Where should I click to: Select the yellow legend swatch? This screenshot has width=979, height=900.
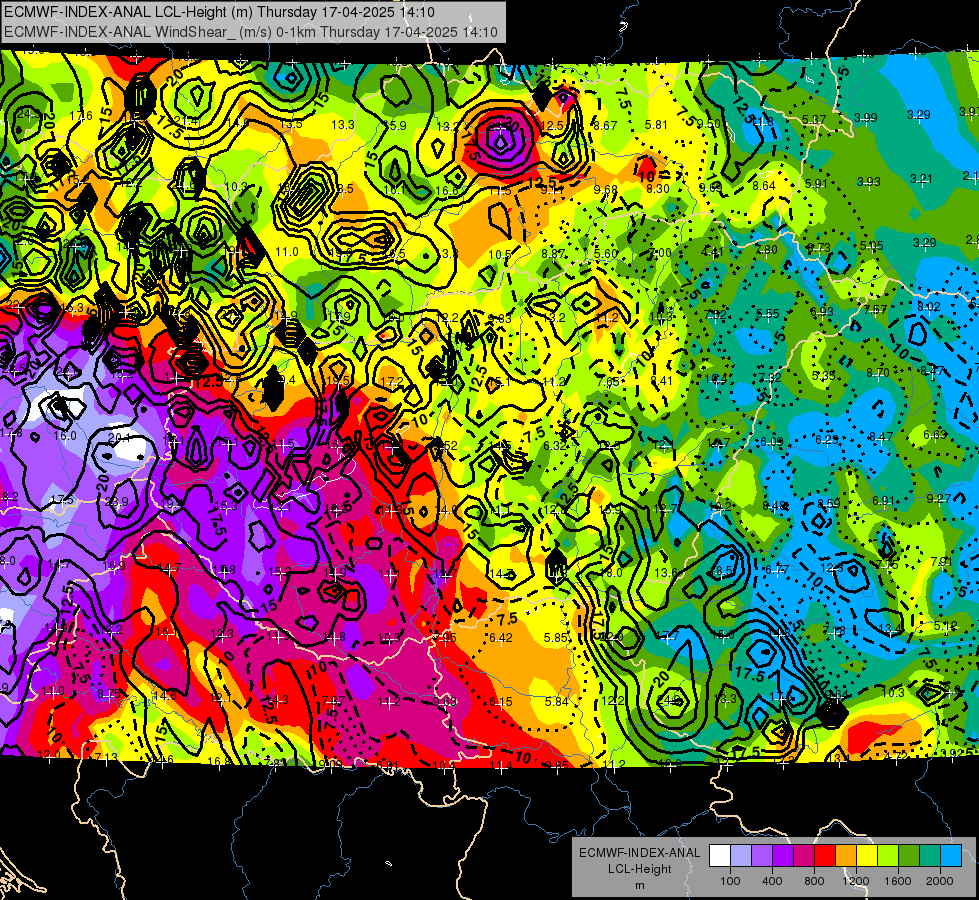click(867, 856)
